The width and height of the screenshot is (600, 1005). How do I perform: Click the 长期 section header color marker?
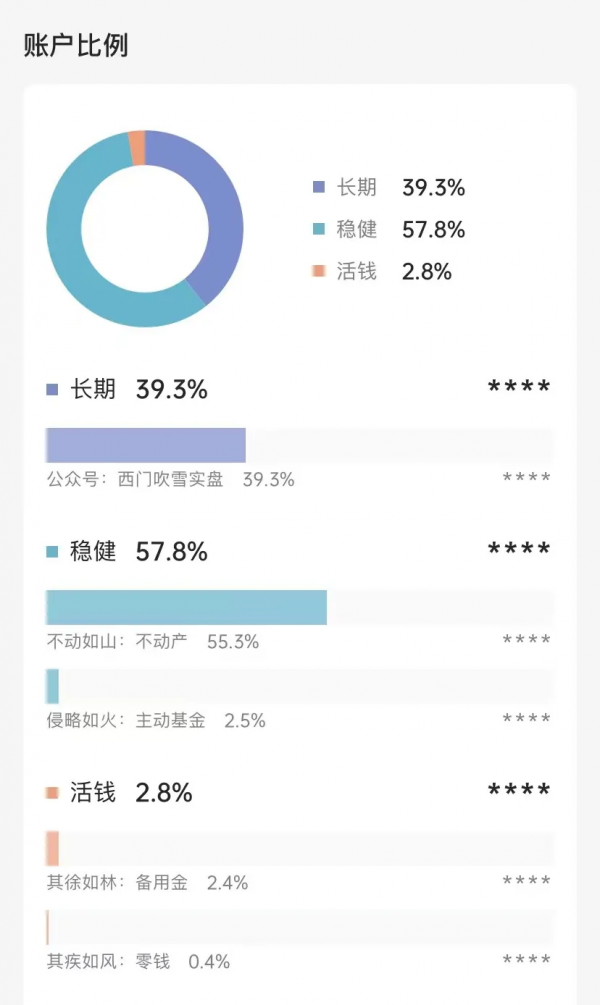[x=52, y=390]
